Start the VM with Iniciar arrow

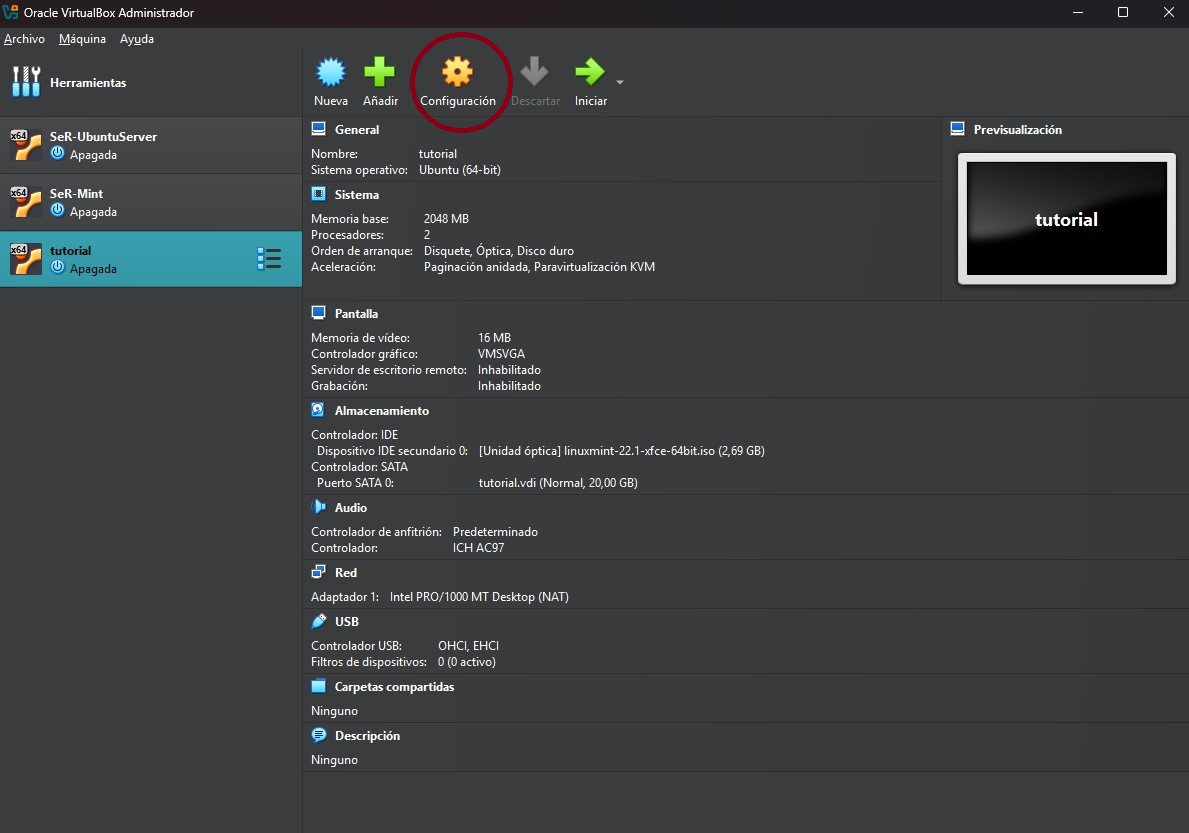(x=590, y=72)
